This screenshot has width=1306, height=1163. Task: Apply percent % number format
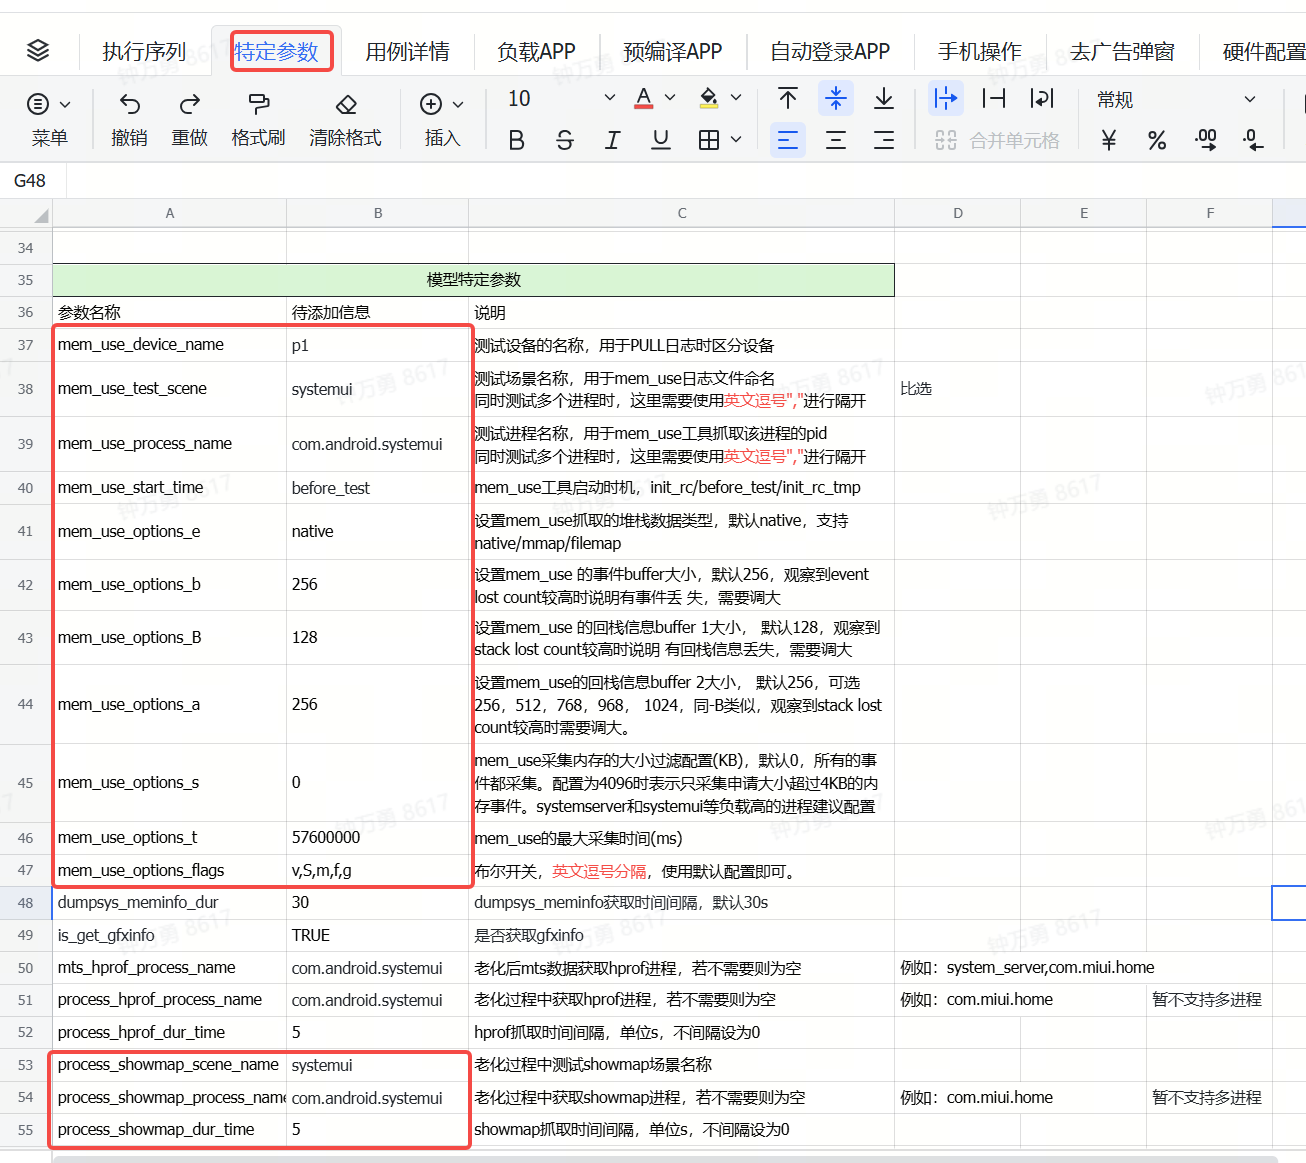(1157, 140)
